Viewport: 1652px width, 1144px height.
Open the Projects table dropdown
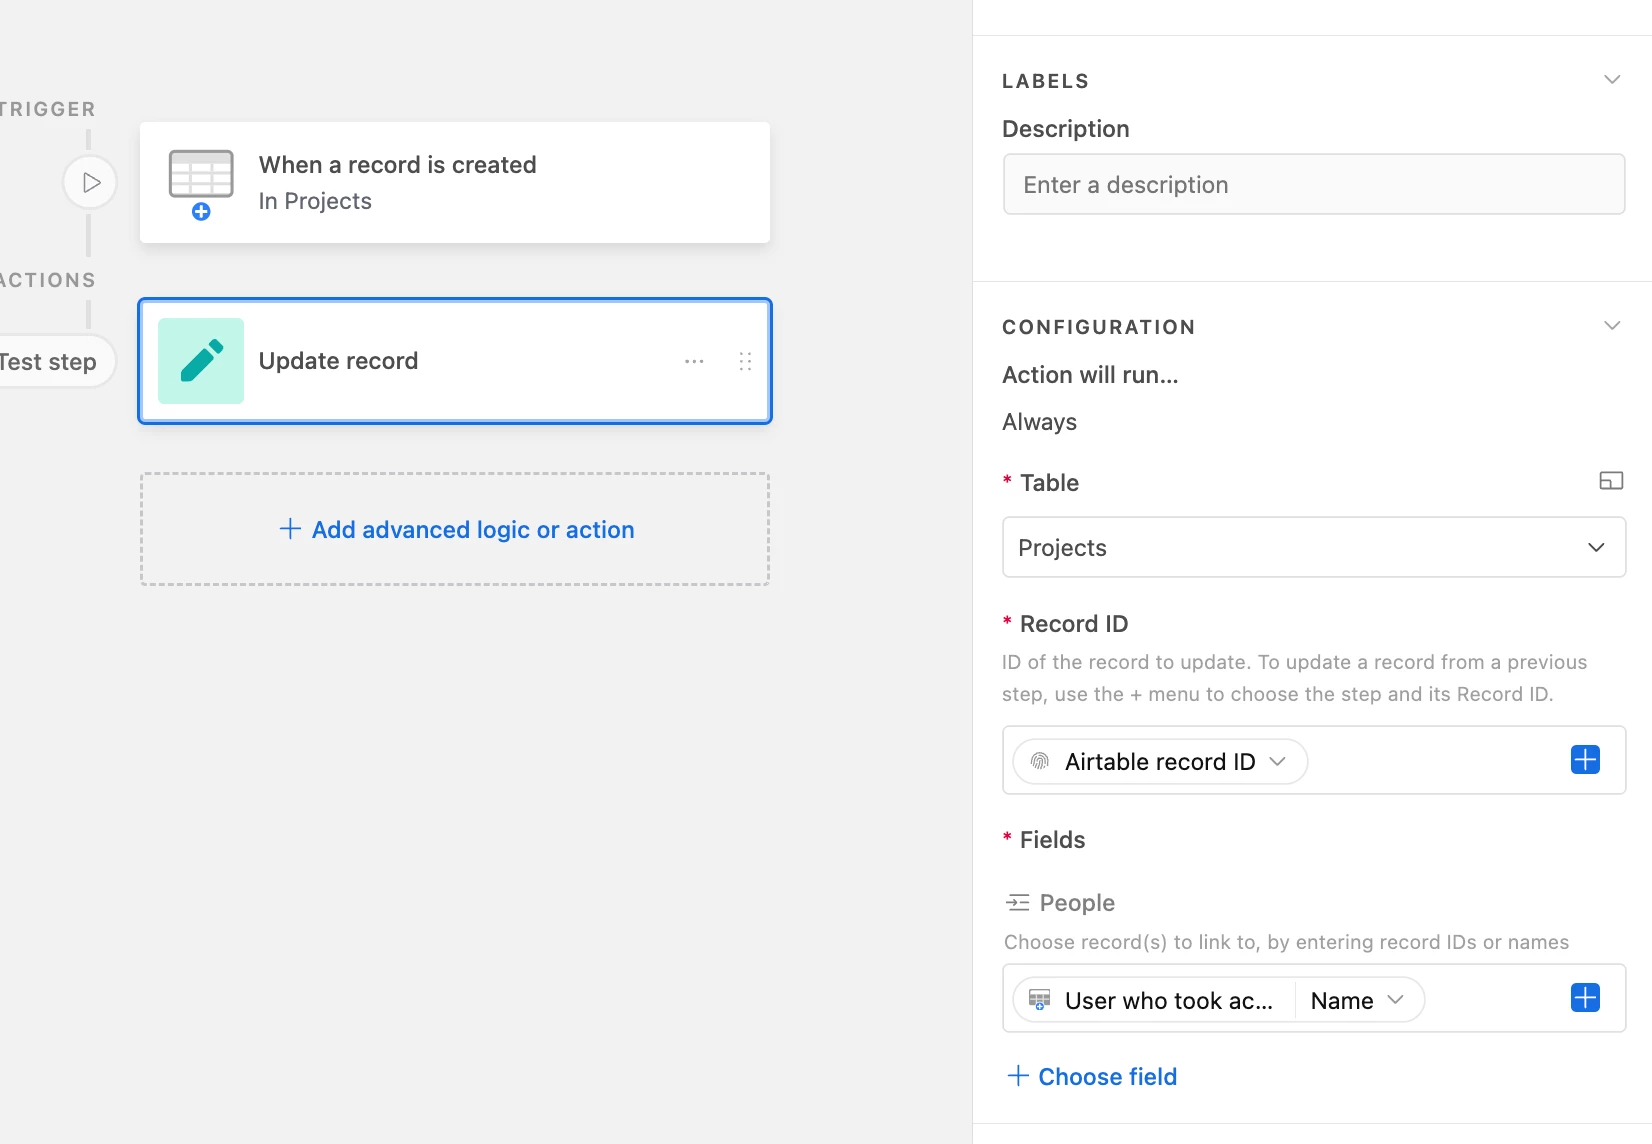[x=1313, y=547]
